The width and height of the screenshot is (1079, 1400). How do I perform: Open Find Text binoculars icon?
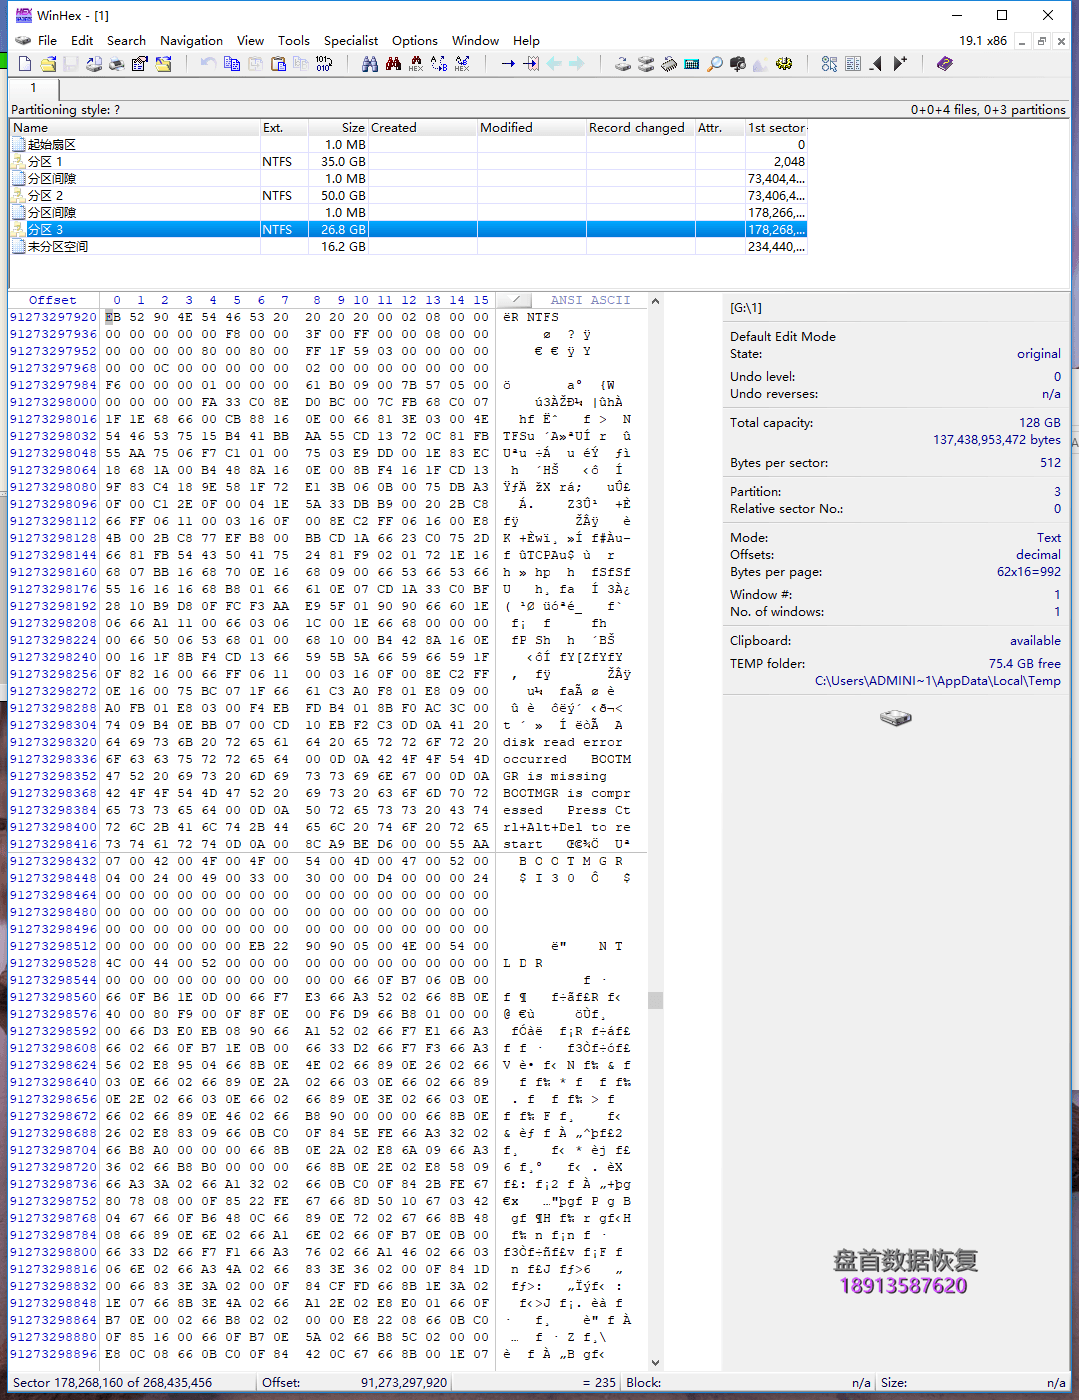370,64
